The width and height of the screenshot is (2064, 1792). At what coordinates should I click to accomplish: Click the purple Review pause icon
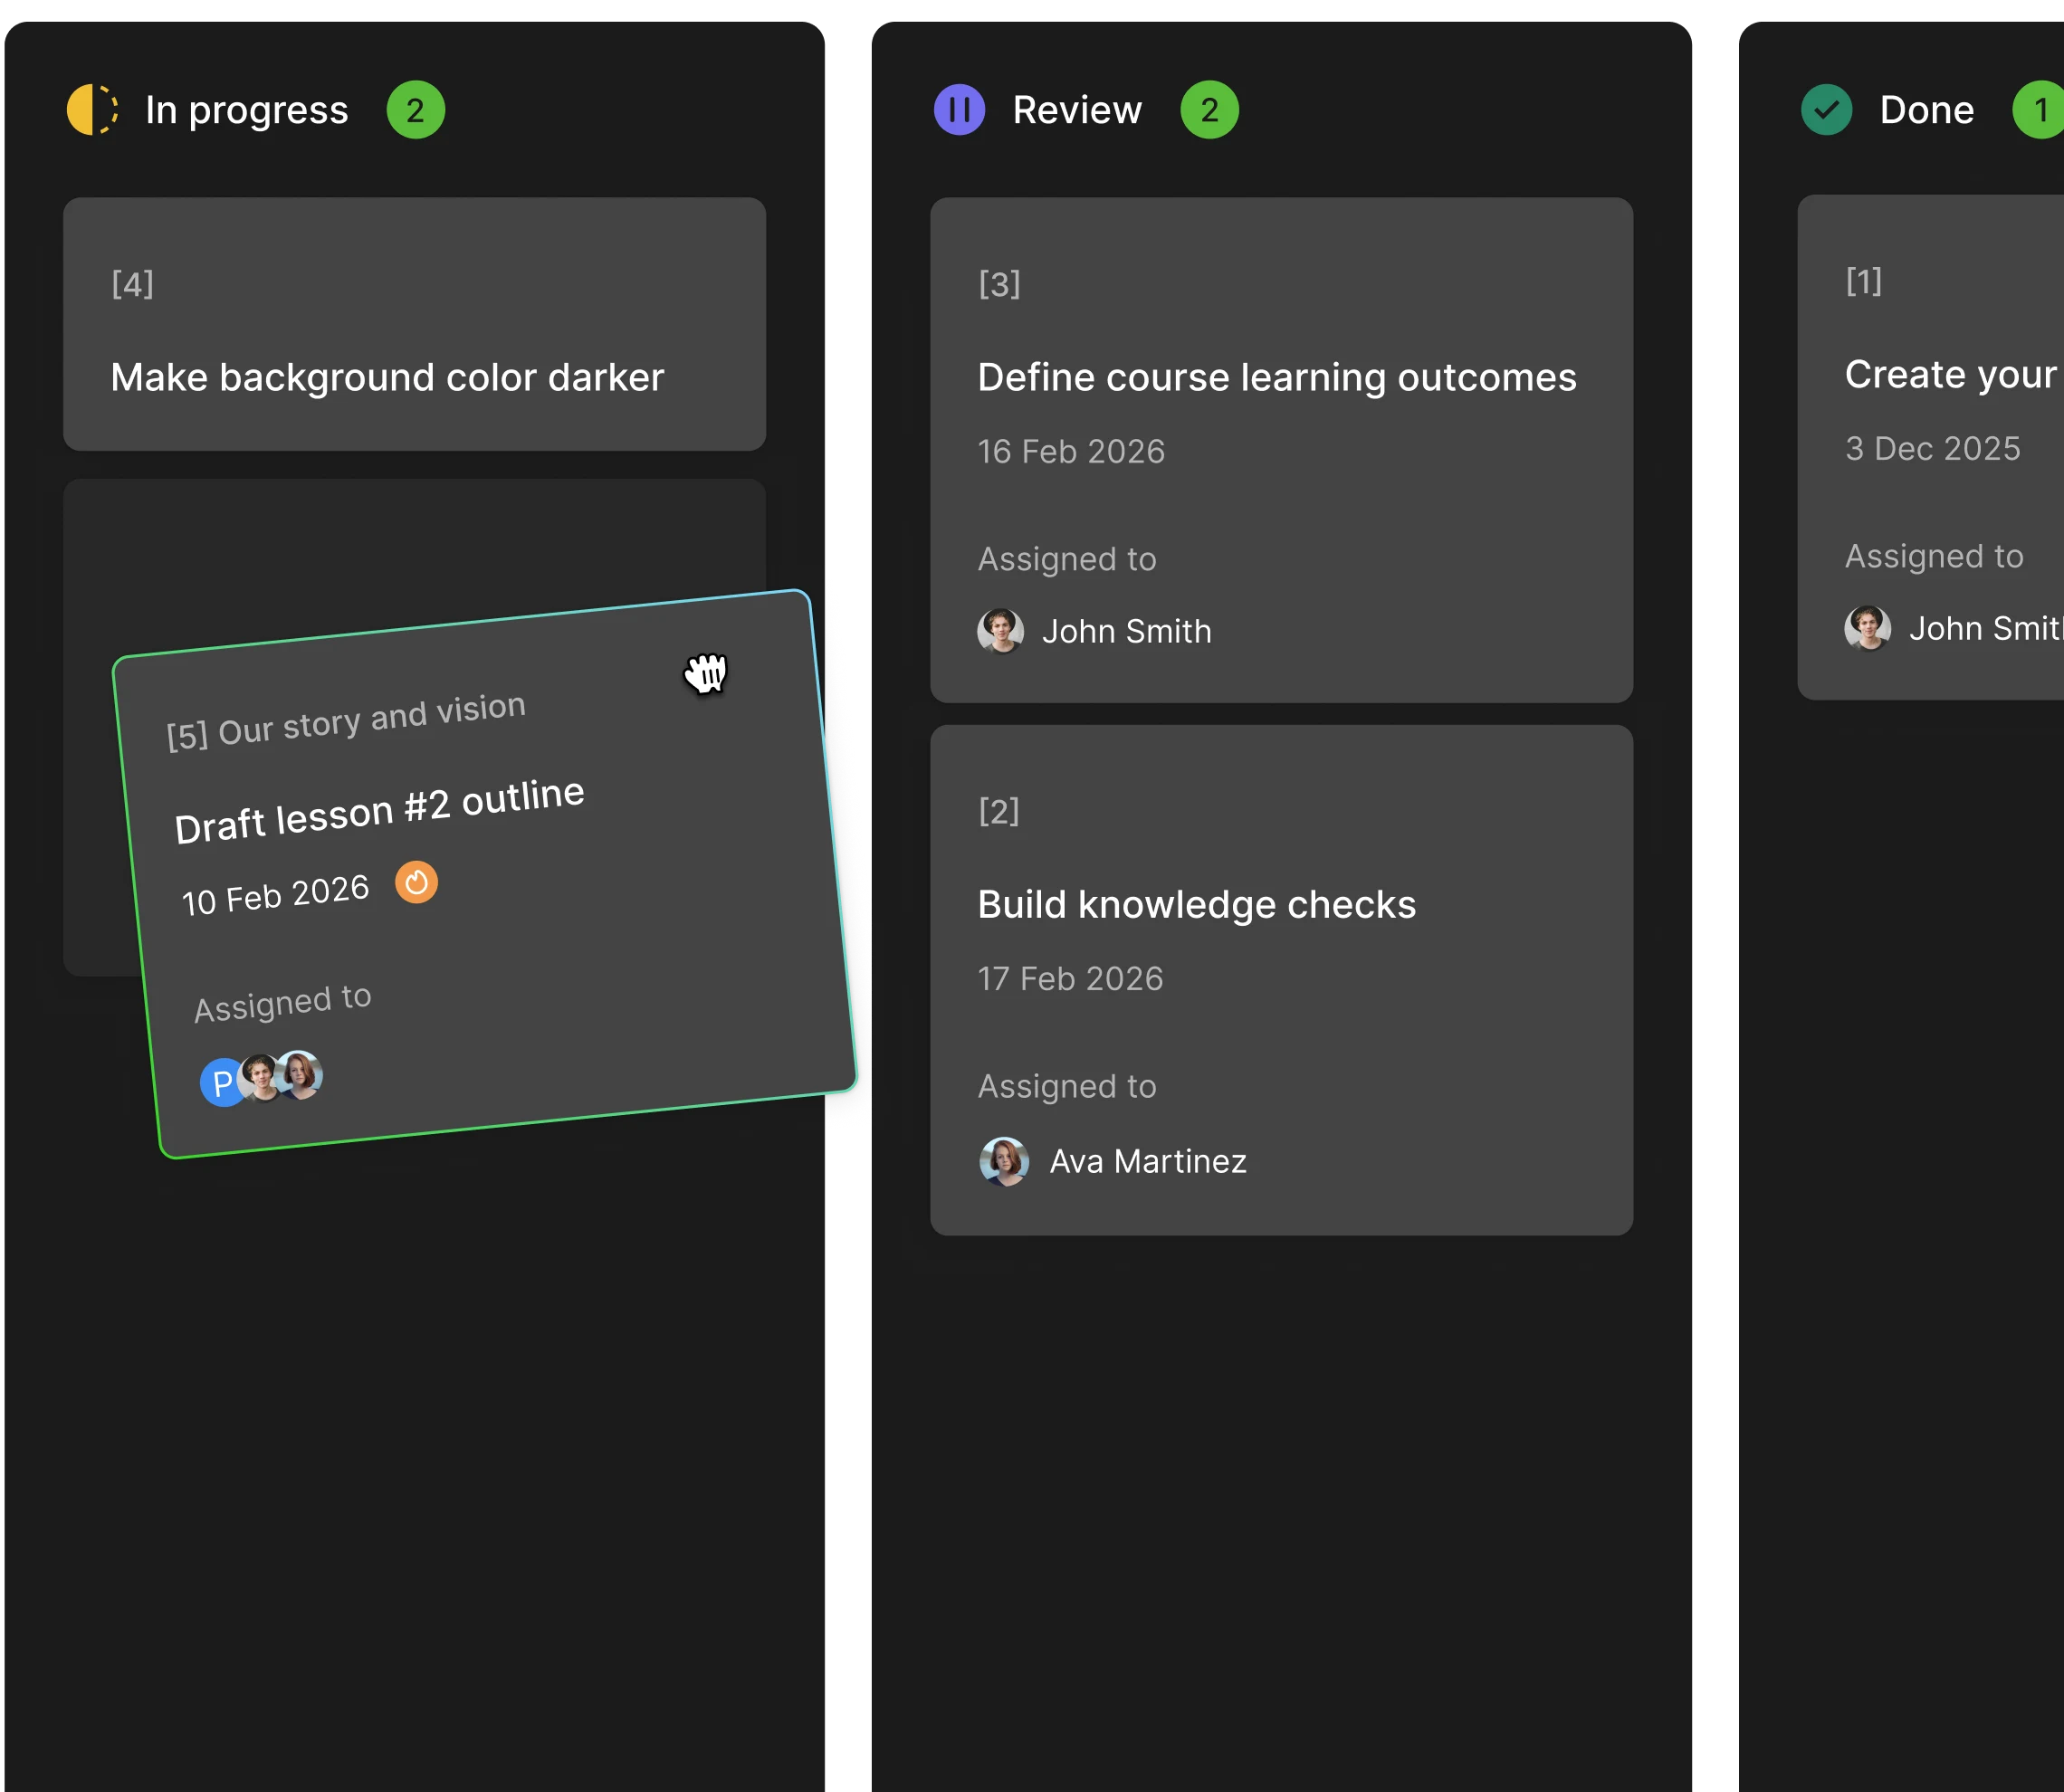959,110
